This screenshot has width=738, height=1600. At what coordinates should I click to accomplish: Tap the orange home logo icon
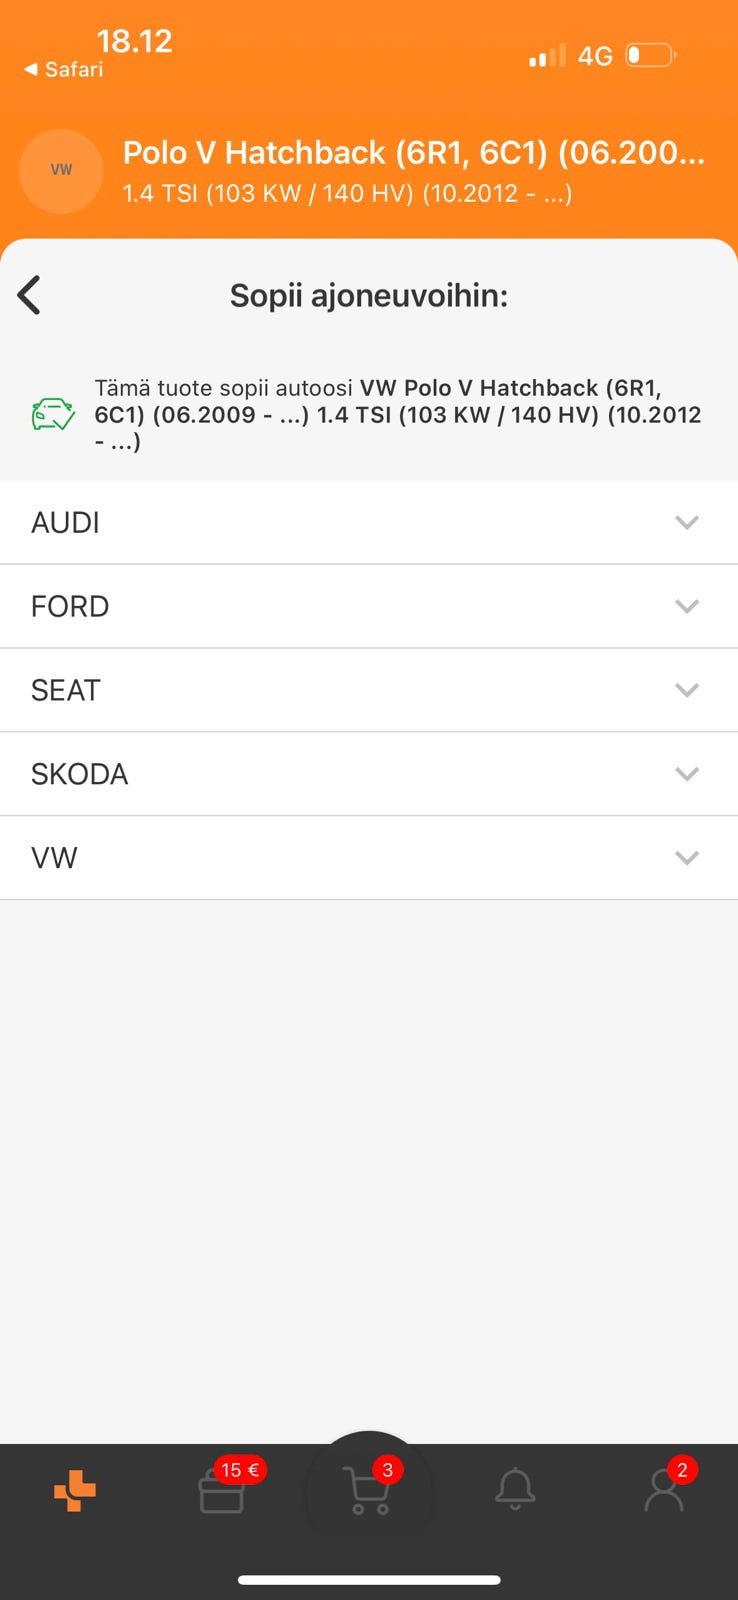[75, 1491]
